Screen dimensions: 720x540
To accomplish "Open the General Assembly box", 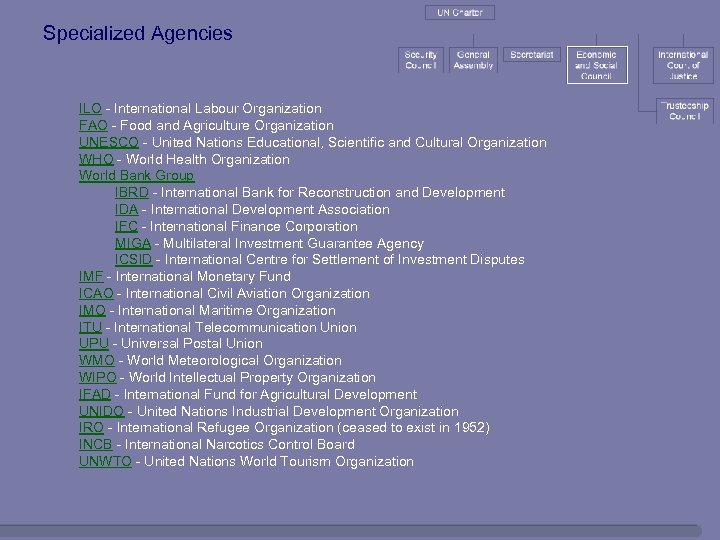I will (x=473, y=60).
